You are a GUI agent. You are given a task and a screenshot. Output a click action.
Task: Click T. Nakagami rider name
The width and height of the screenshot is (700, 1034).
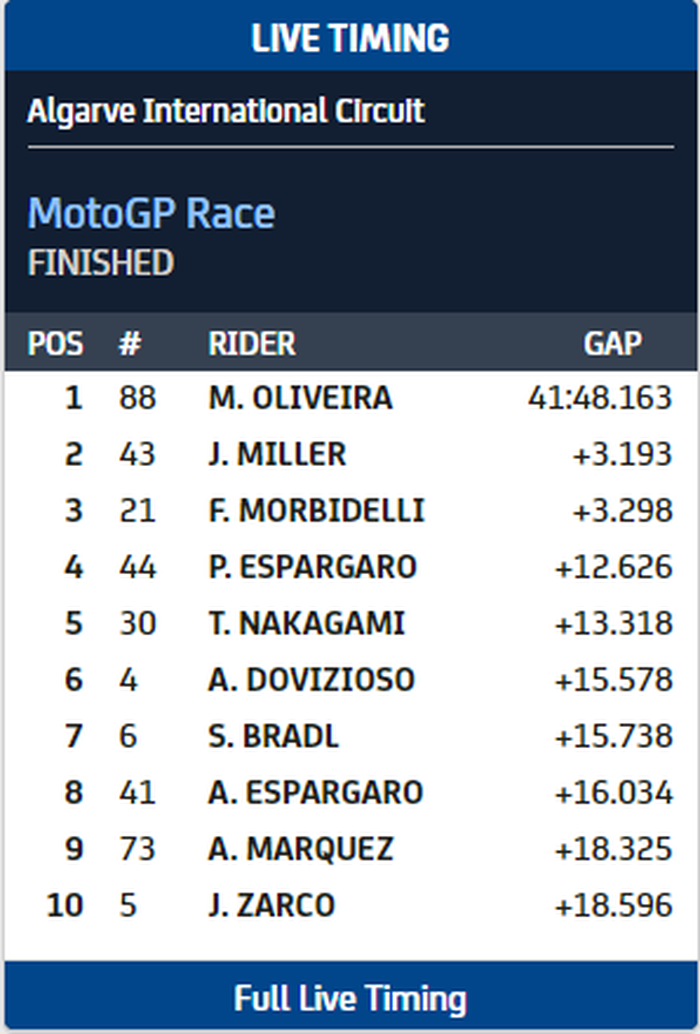[306, 623]
